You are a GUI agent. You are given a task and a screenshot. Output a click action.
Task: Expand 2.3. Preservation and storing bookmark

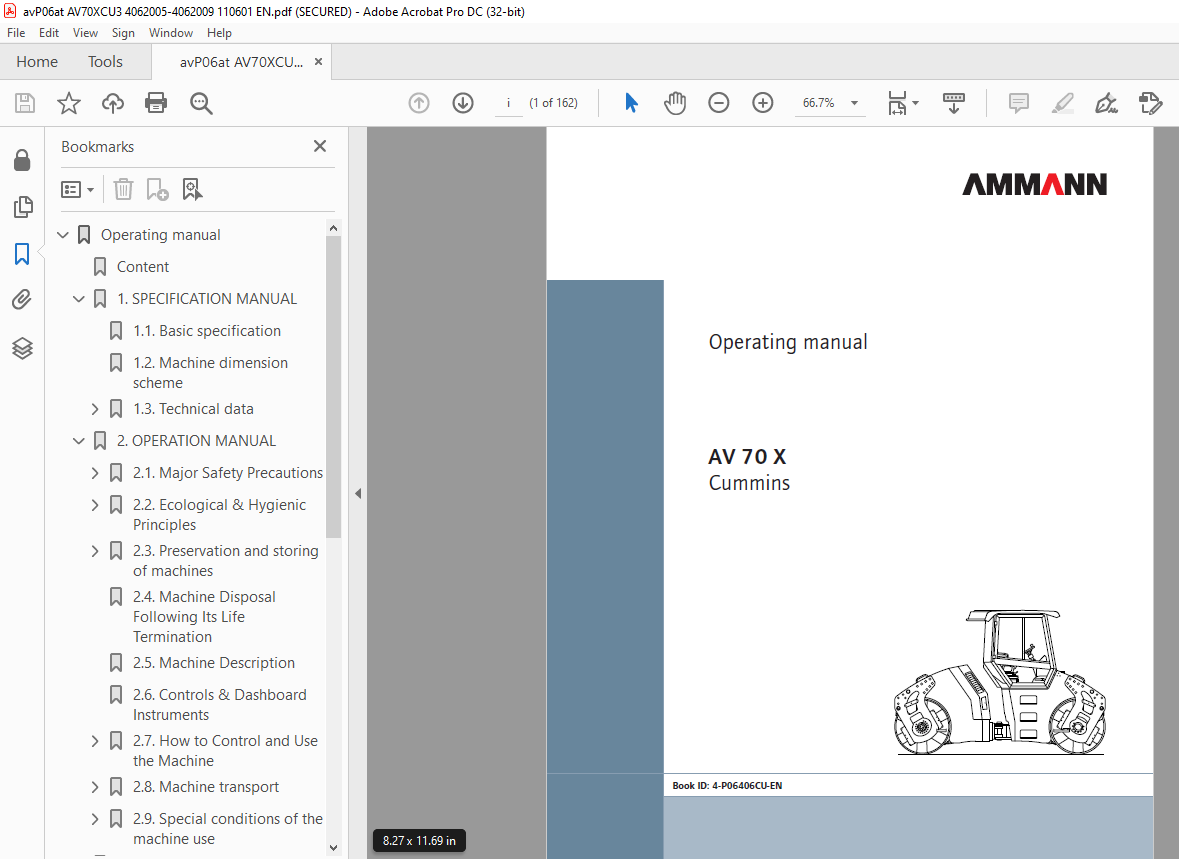coord(95,551)
